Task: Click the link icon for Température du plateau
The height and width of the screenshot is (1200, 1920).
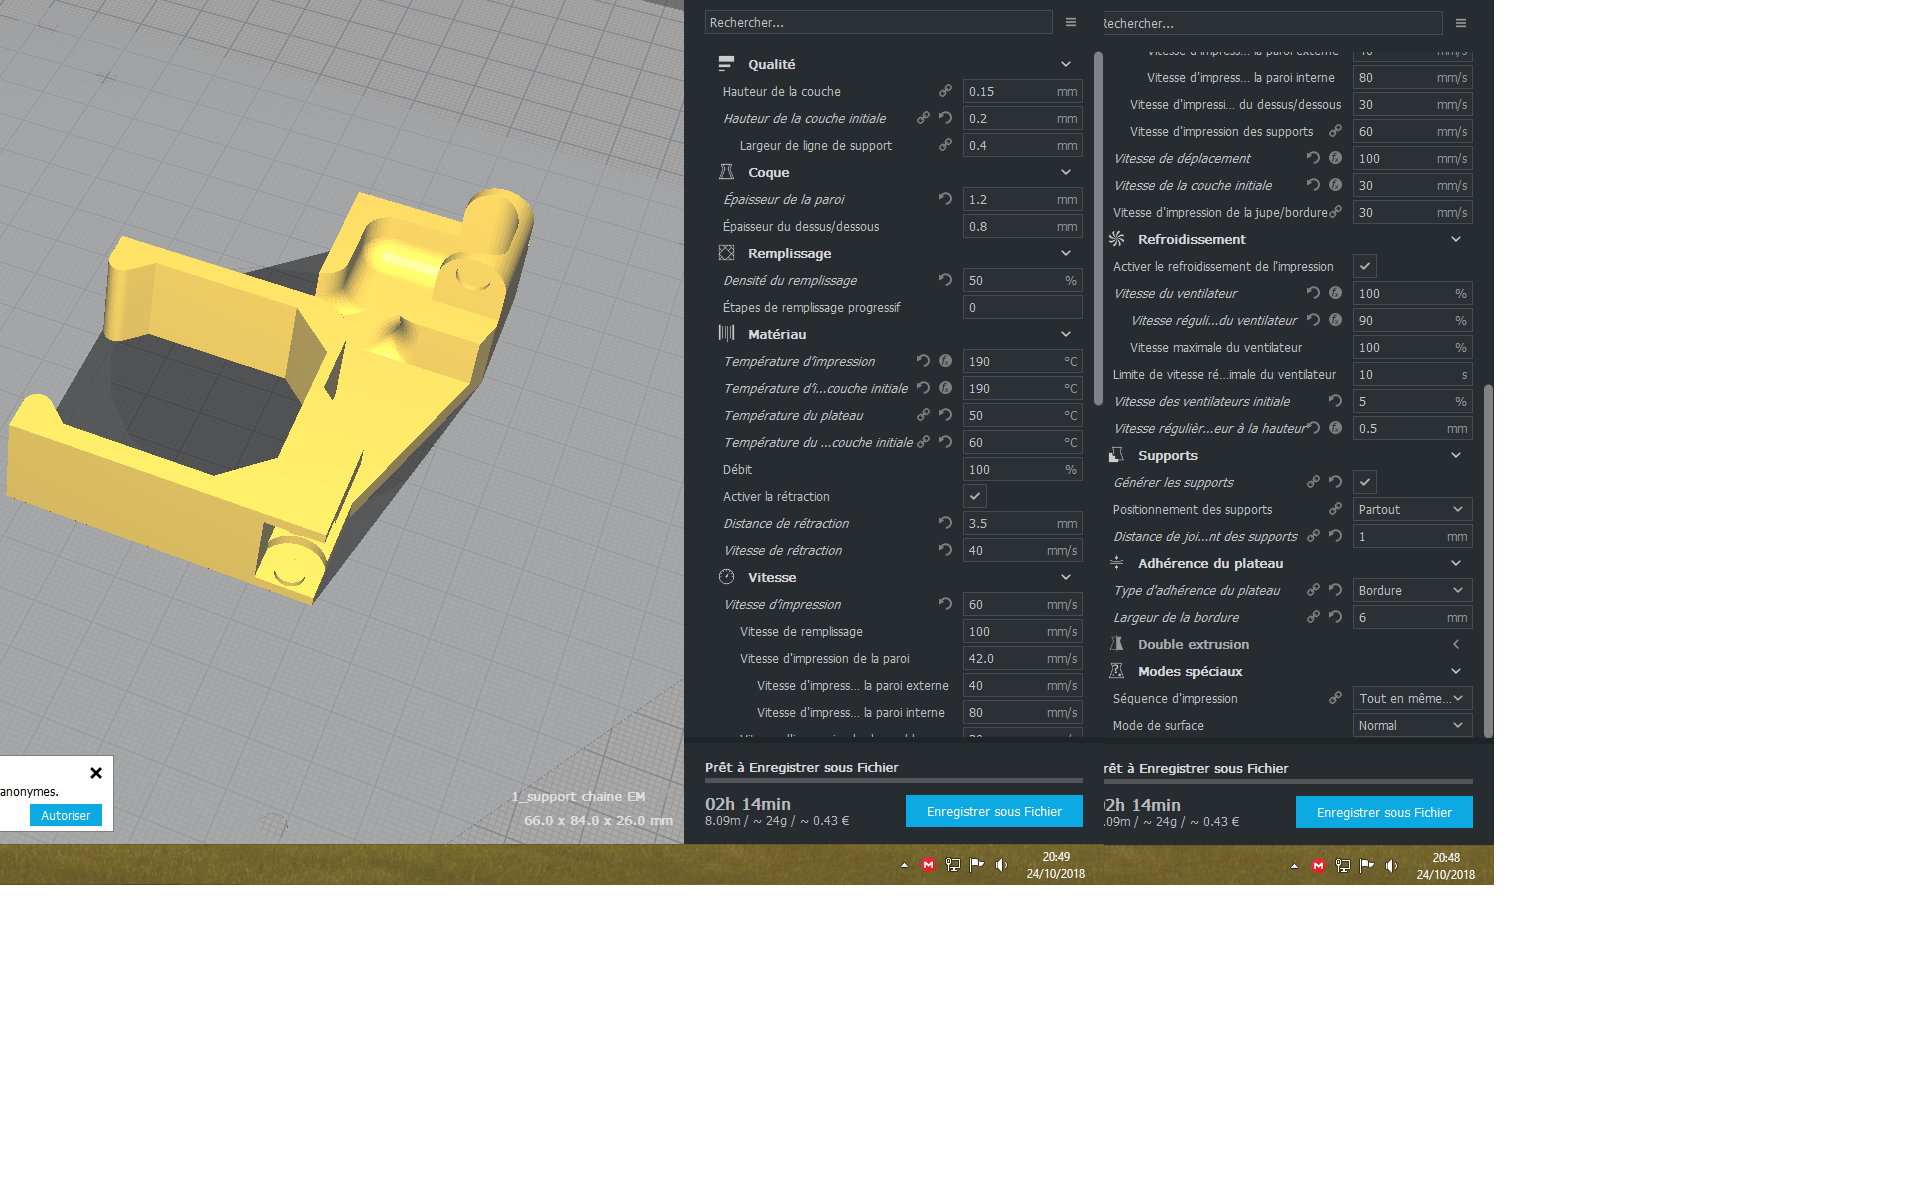Action: click(x=923, y=415)
